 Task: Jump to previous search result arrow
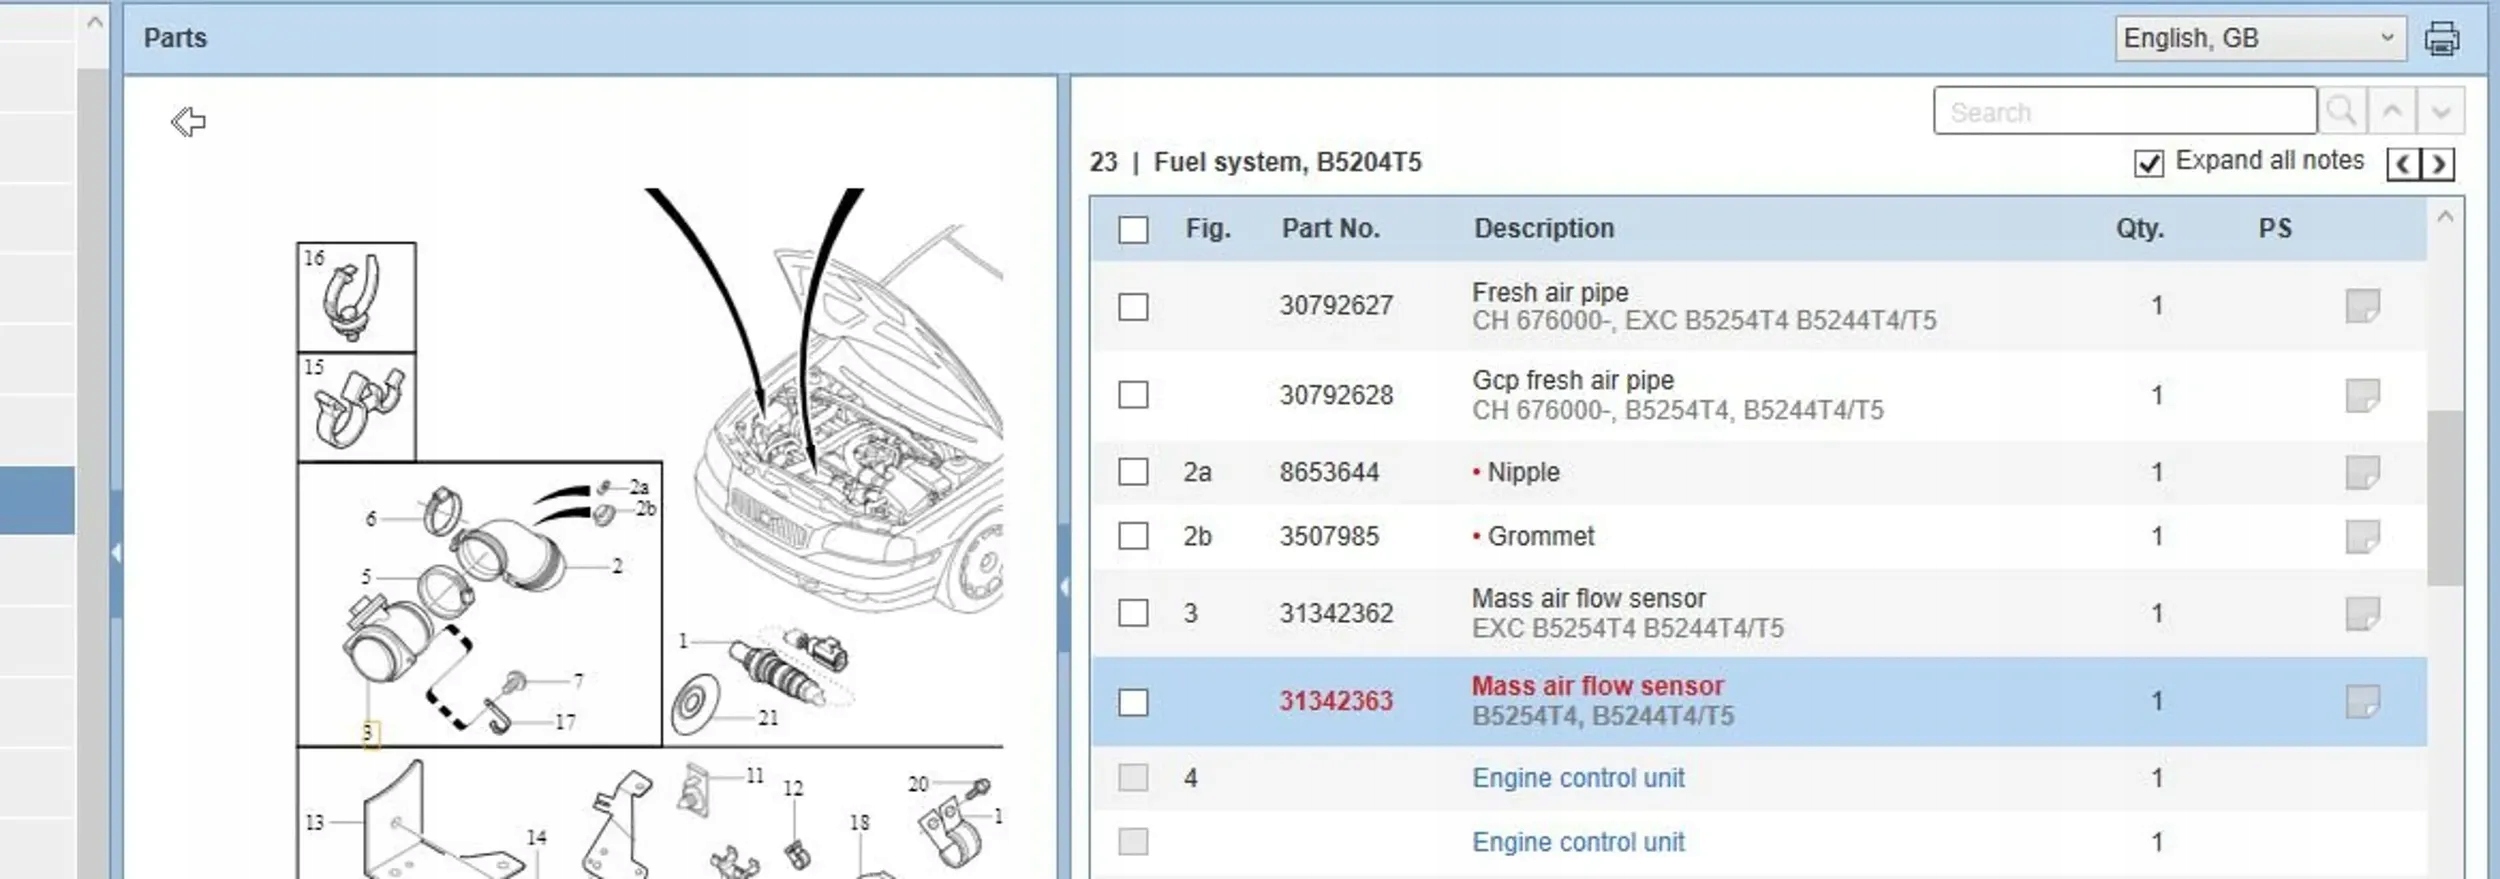coord(2392,111)
